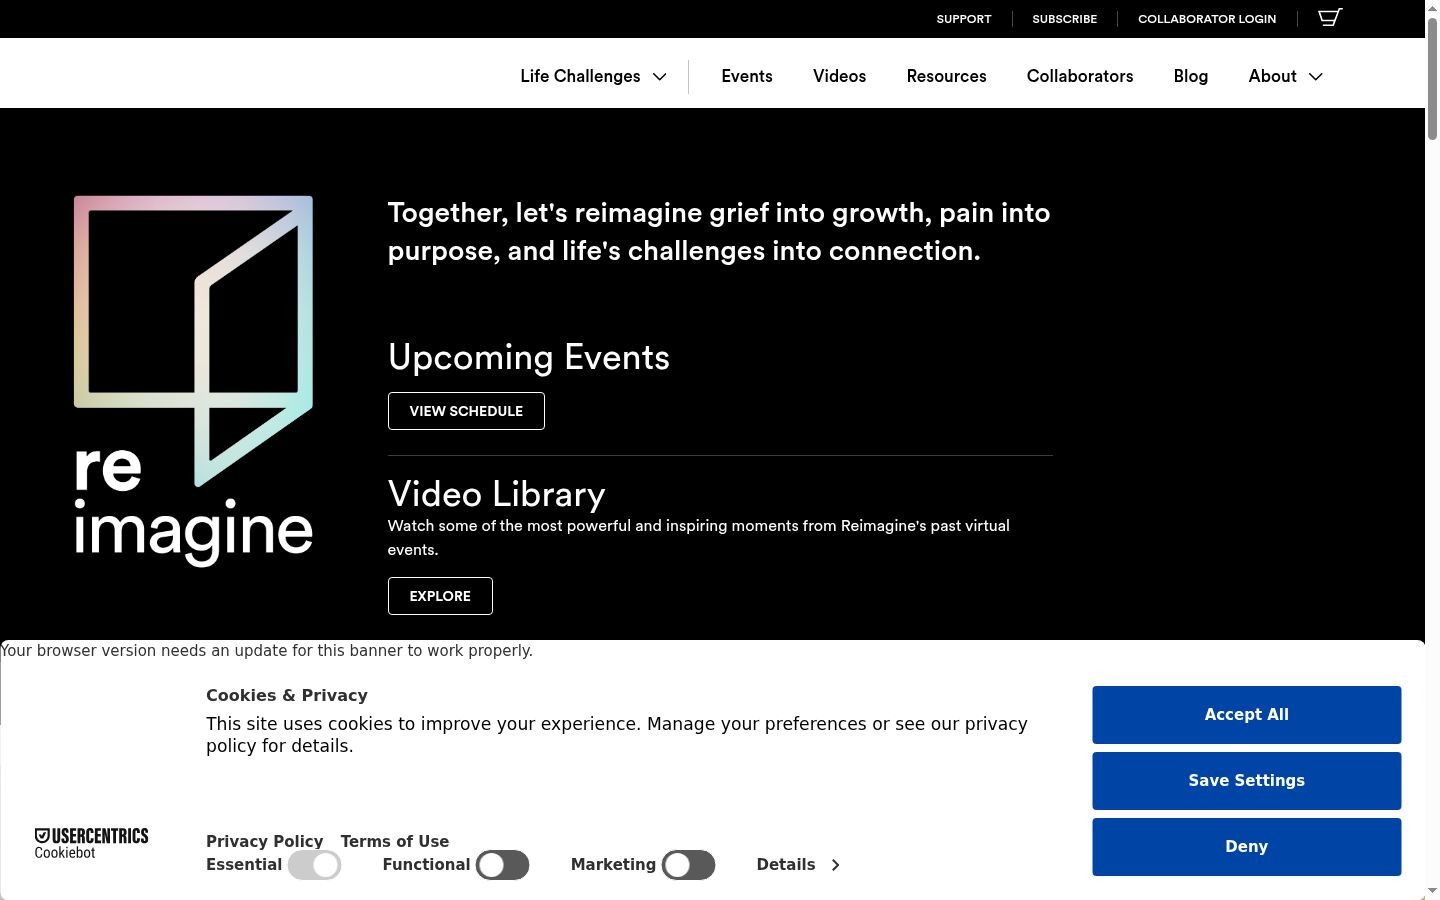Click the Video Library heading
Viewport: 1440px width, 900px height.
point(497,494)
